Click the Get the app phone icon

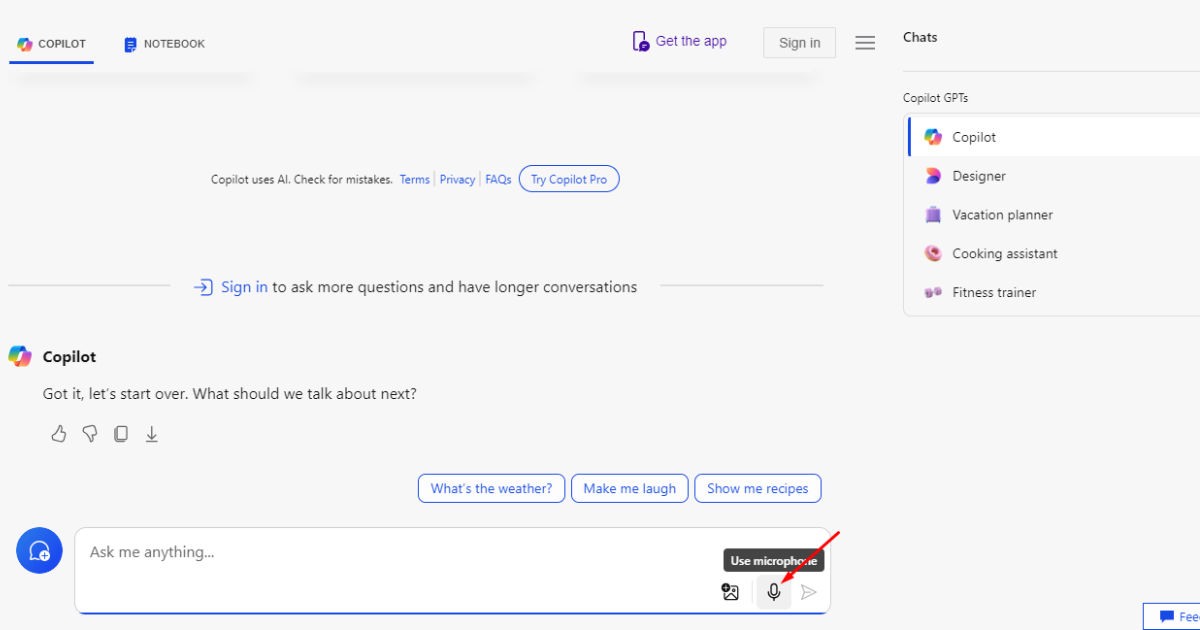[x=641, y=41]
